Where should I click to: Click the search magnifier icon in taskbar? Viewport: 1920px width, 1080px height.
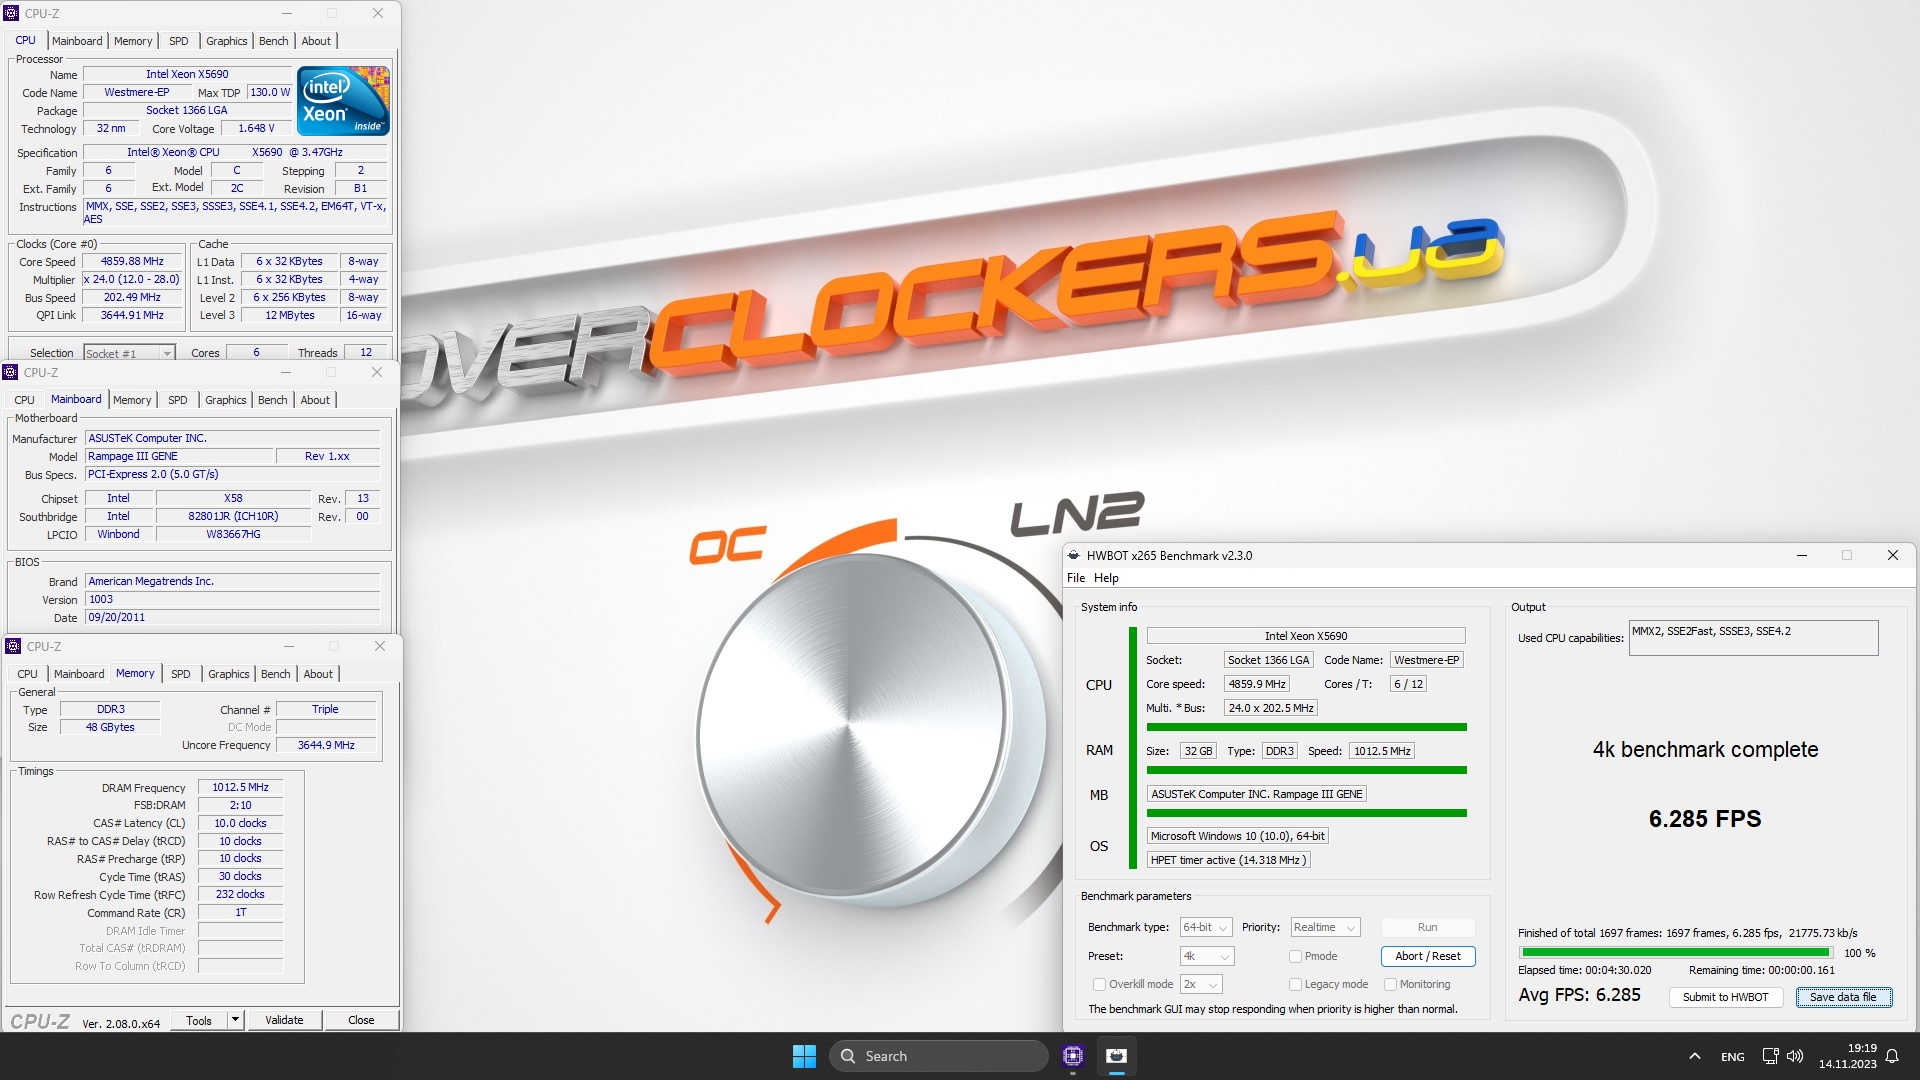click(848, 1056)
